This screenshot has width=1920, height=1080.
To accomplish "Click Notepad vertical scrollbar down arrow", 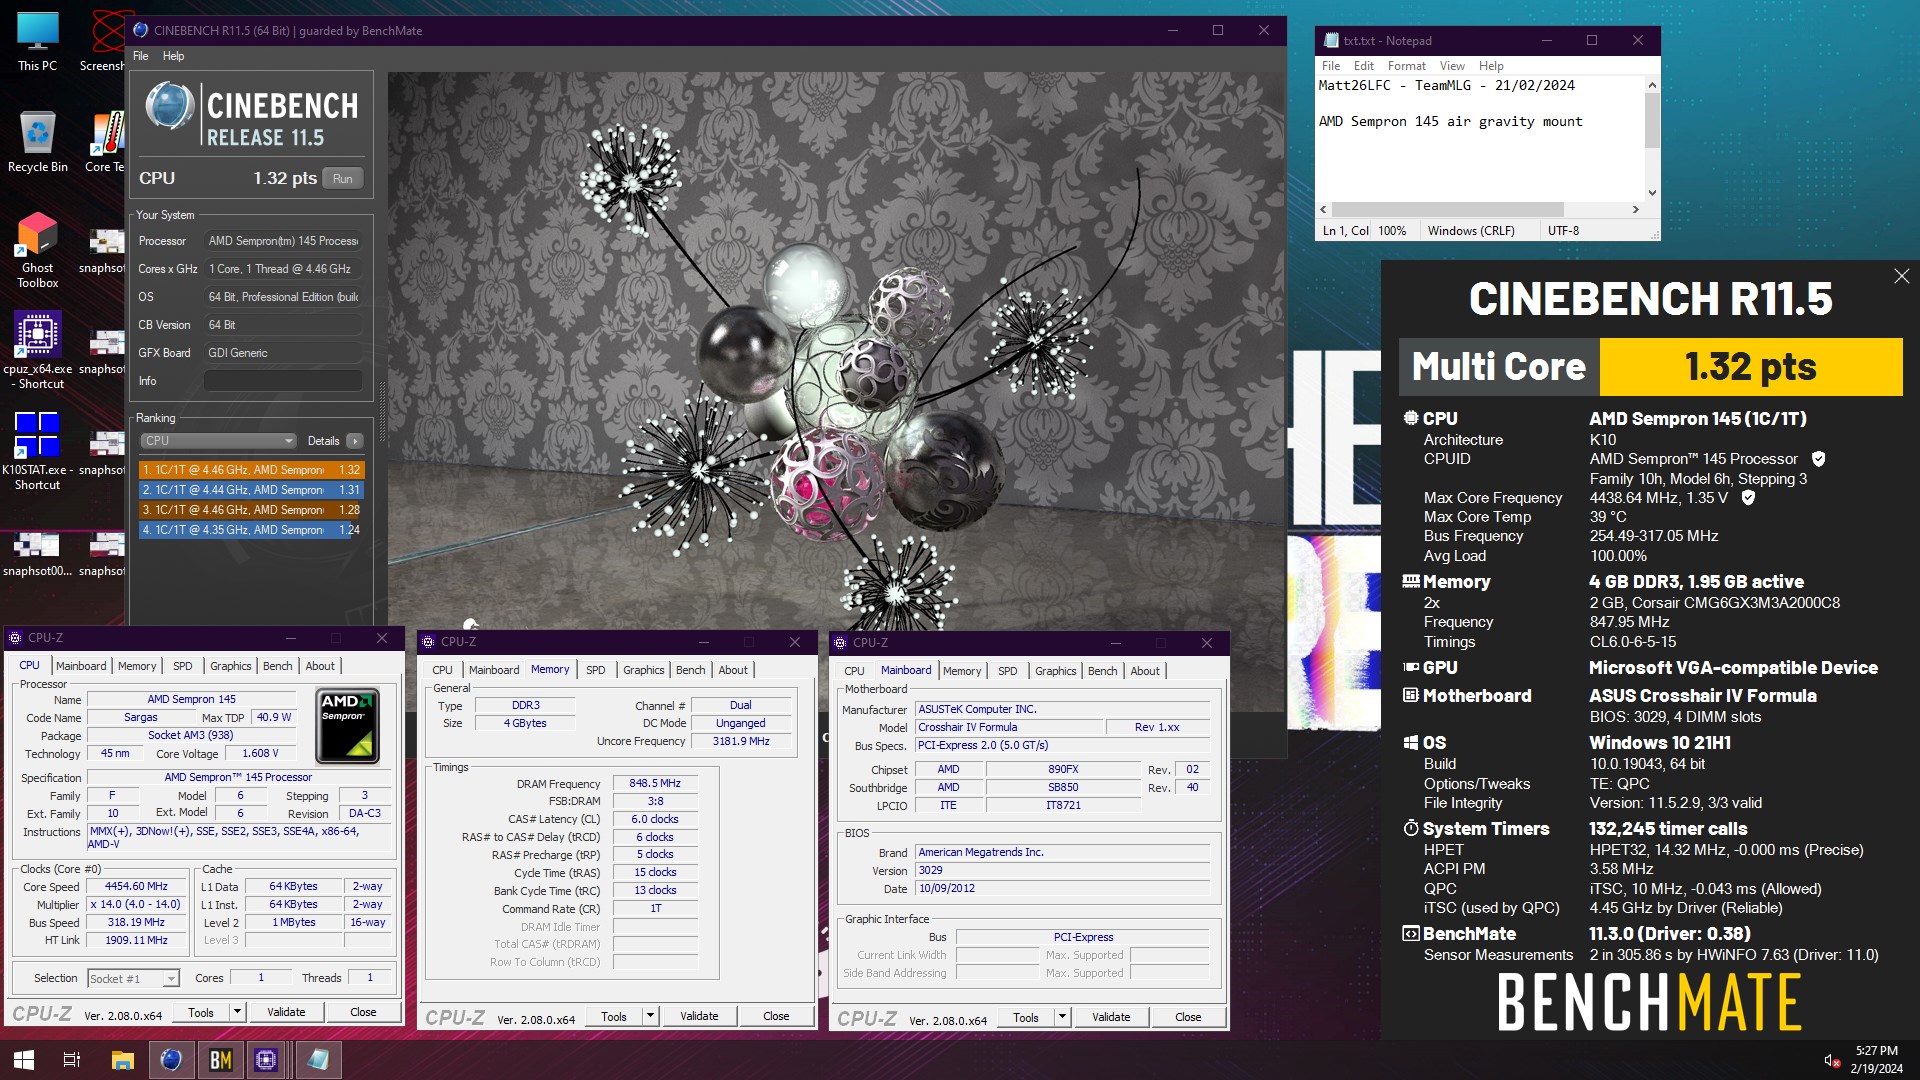I will coord(1652,192).
